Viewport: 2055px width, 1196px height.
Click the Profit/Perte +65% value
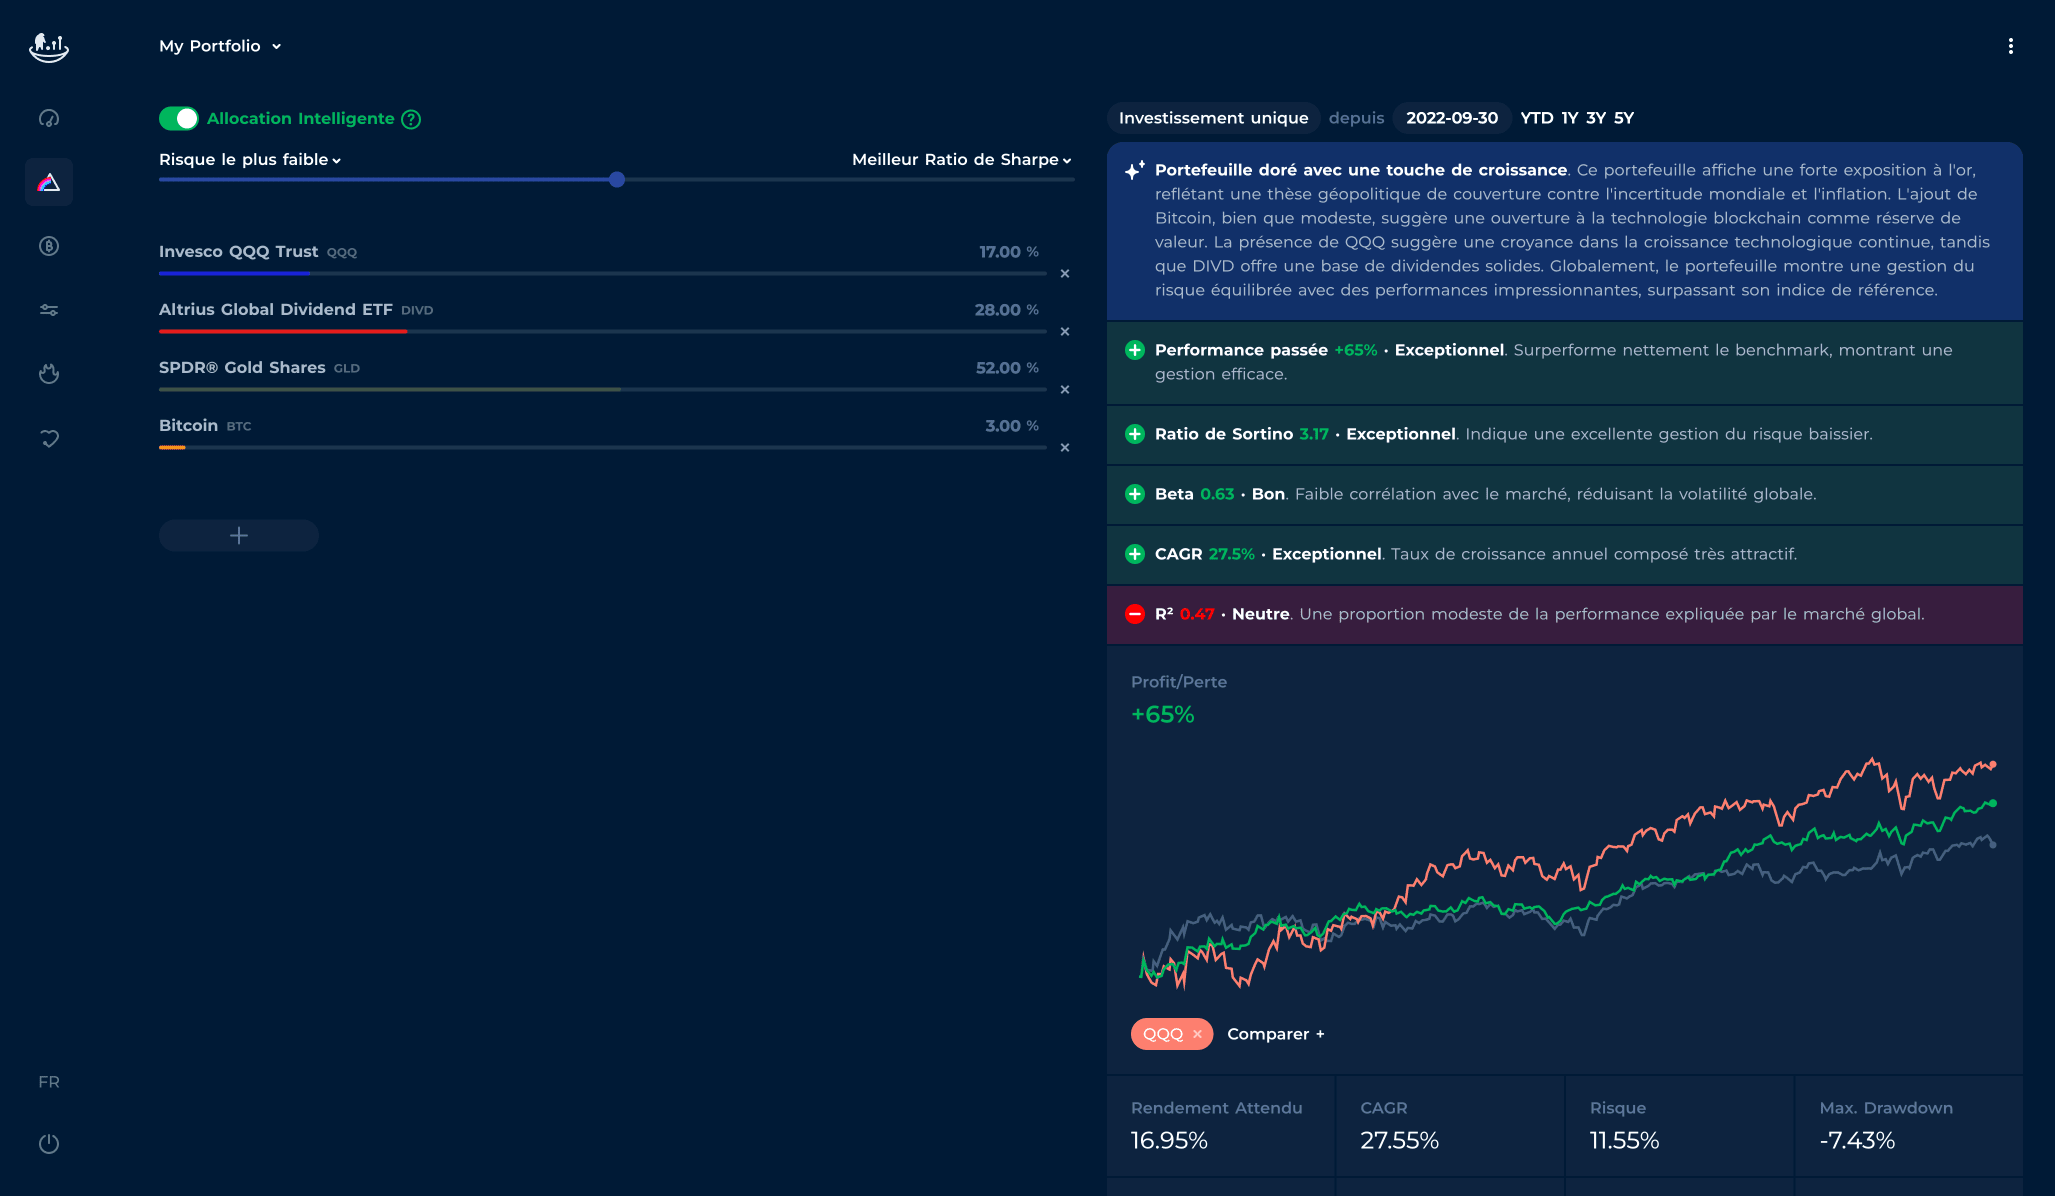pos(1162,714)
